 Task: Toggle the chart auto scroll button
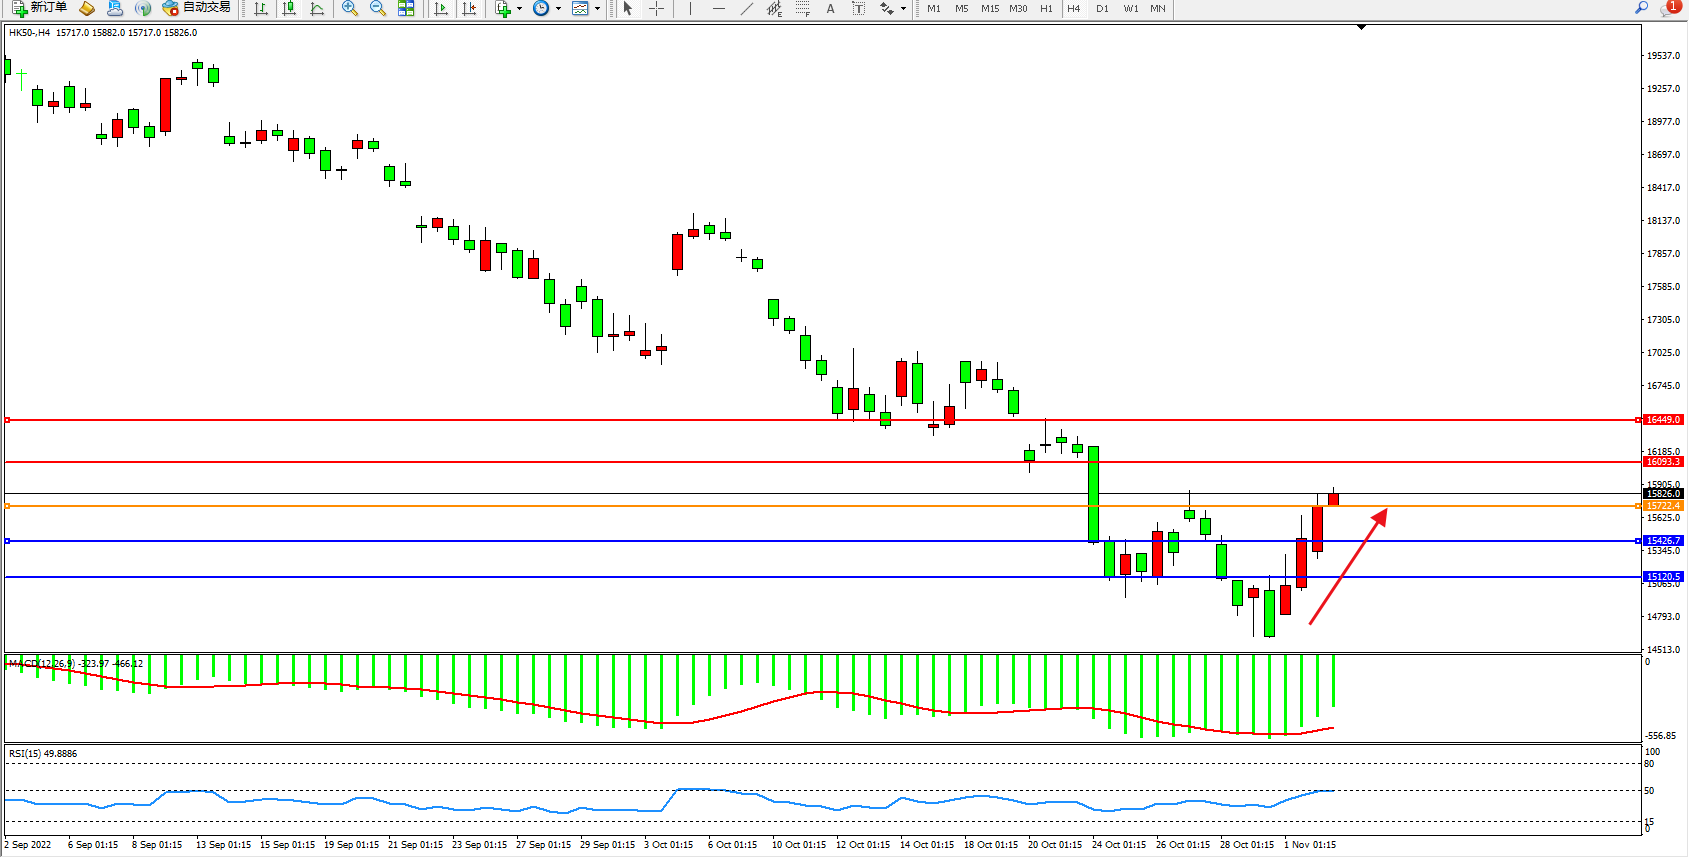tap(441, 8)
